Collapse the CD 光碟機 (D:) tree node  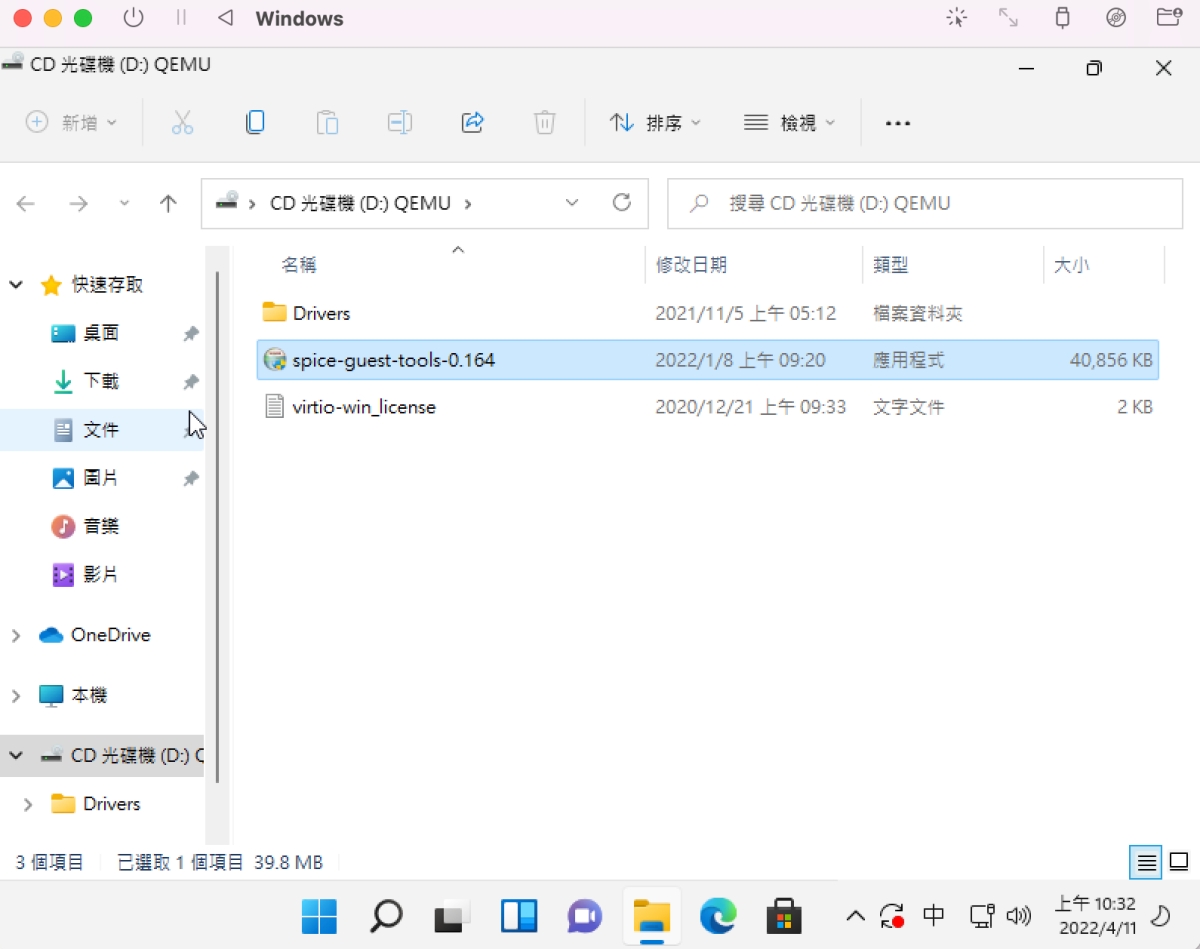pyautogui.click(x=16, y=756)
